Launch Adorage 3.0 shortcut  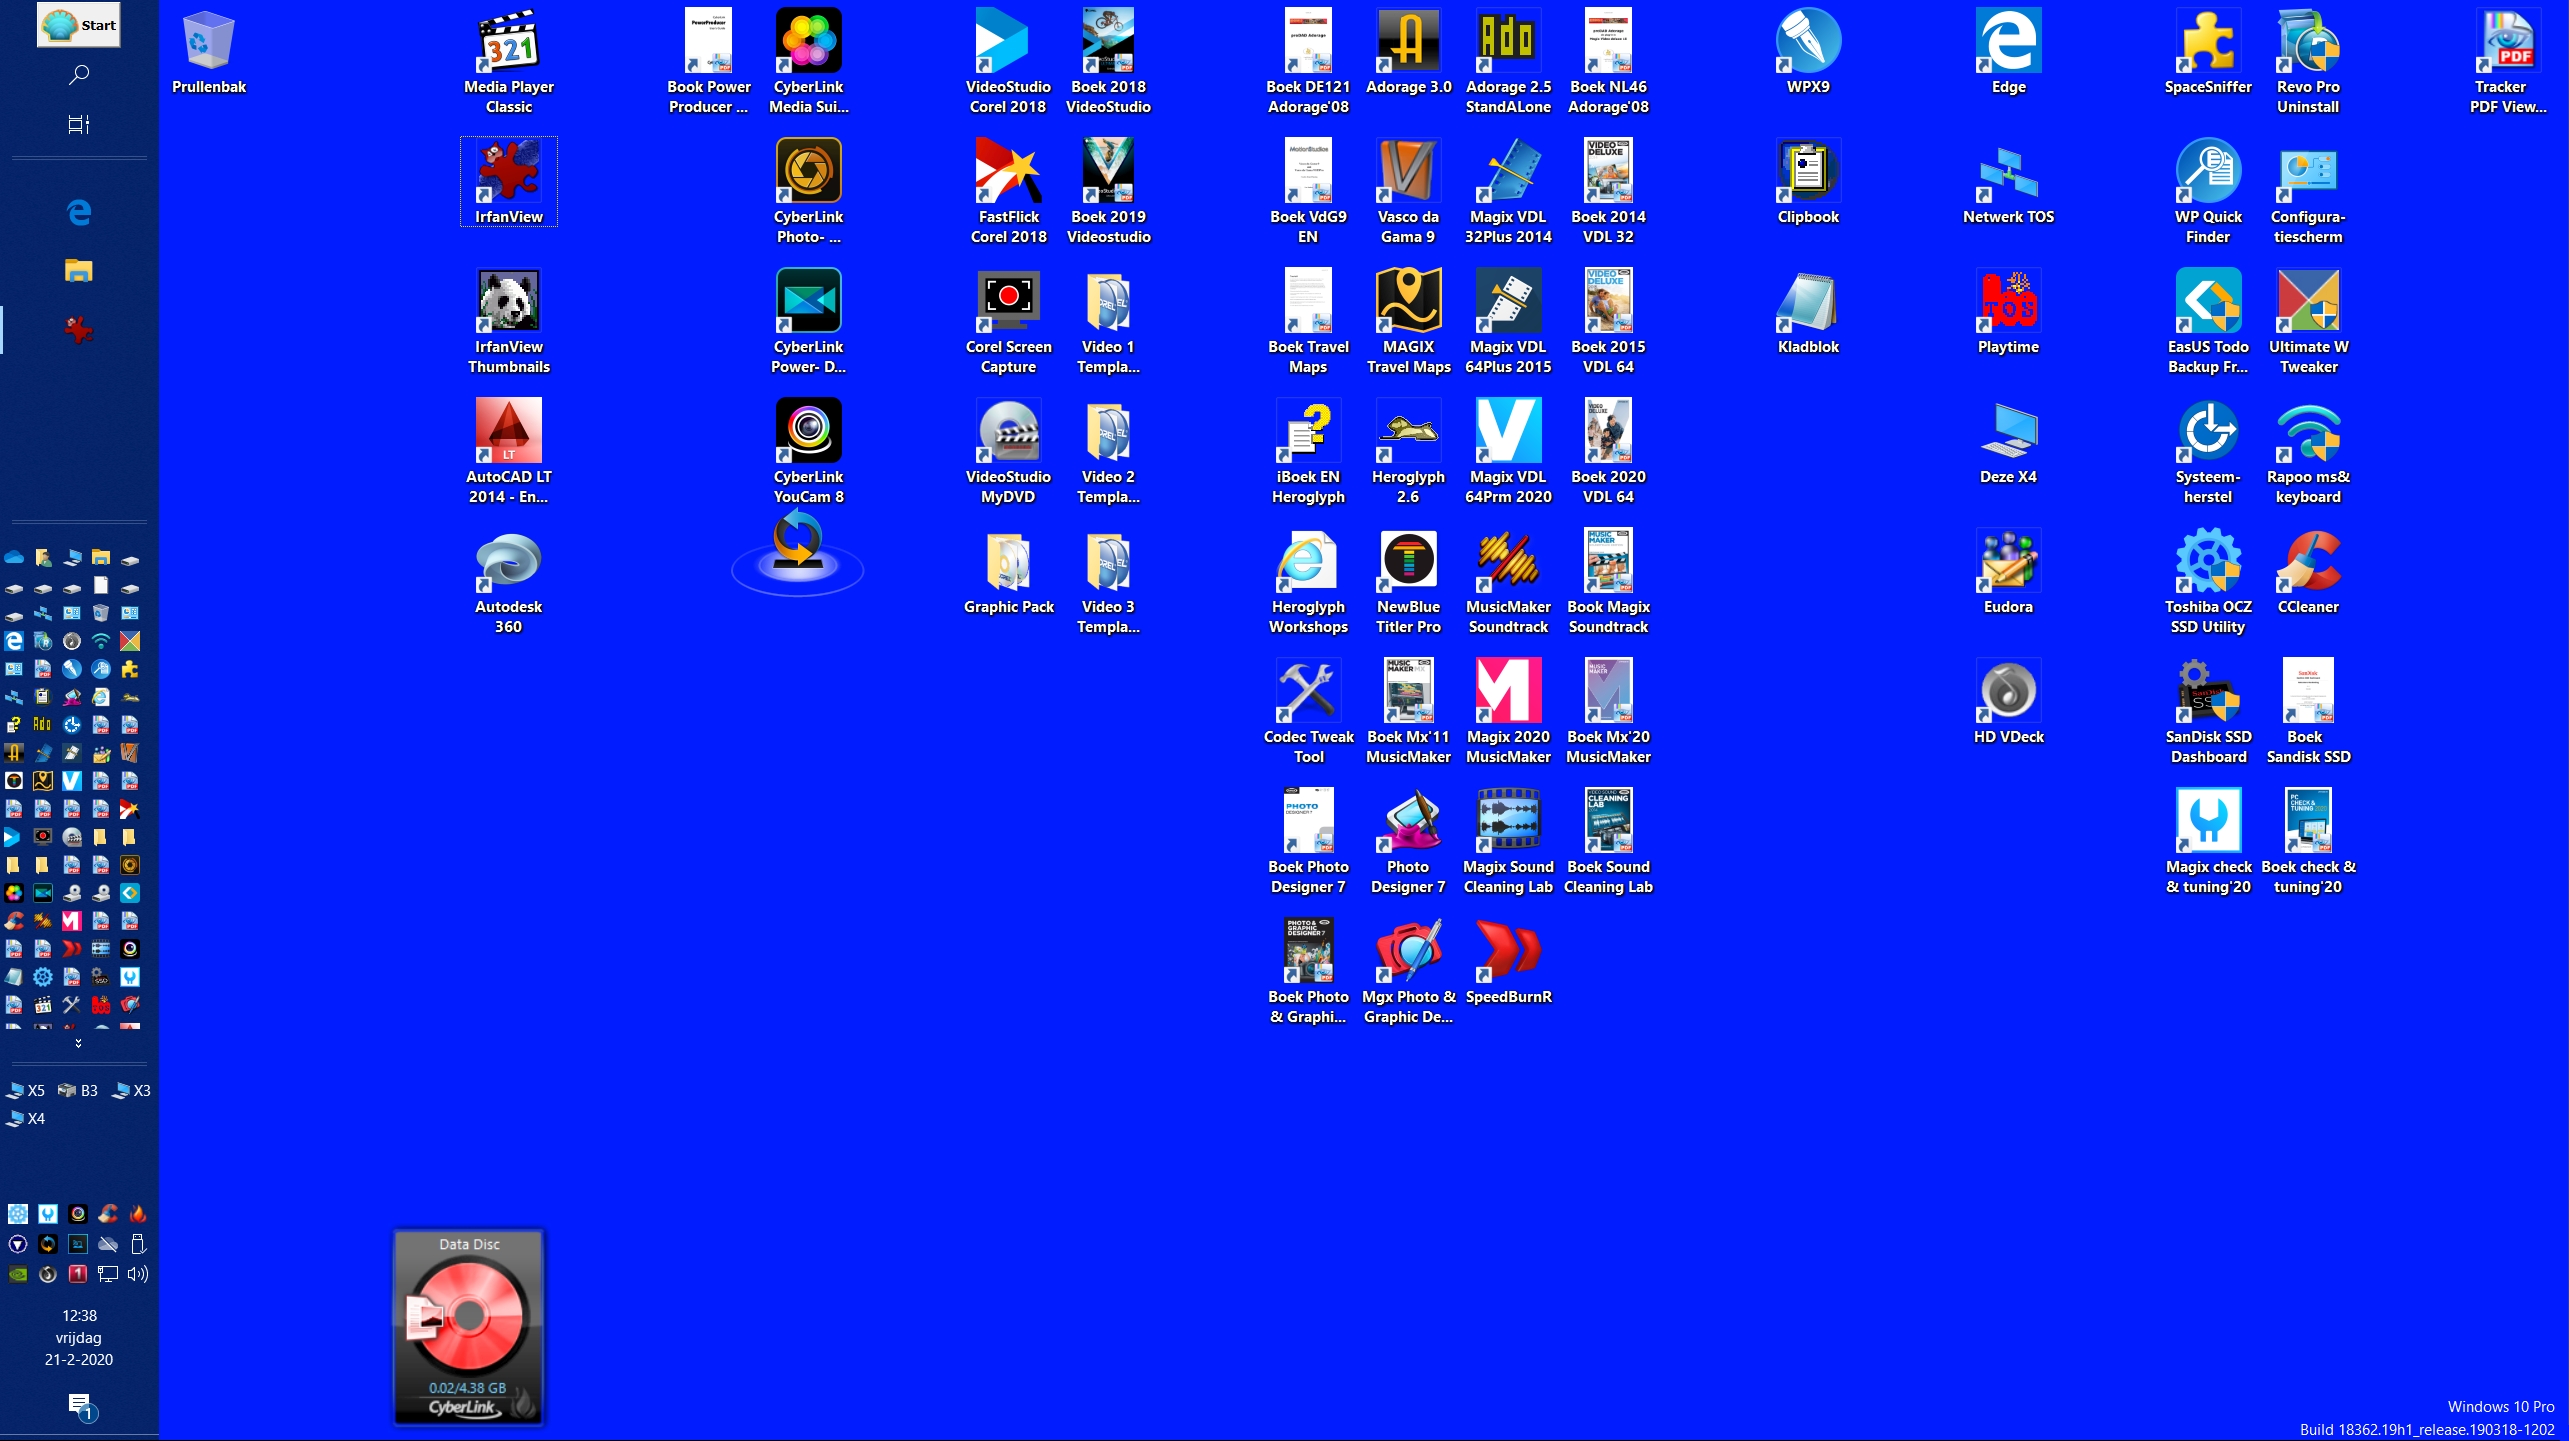[x=1408, y=53]
